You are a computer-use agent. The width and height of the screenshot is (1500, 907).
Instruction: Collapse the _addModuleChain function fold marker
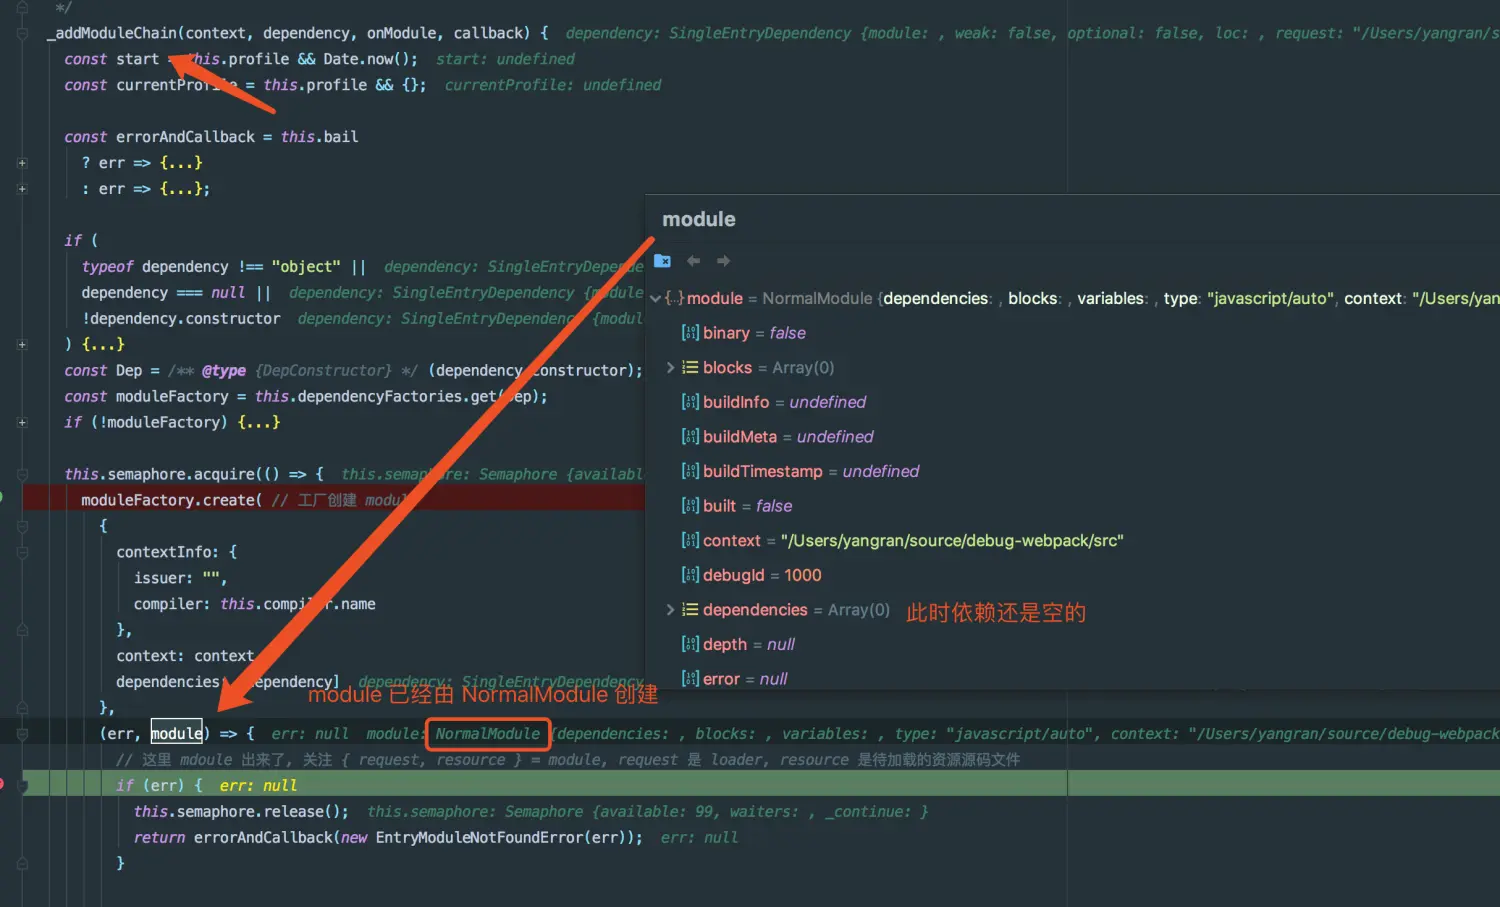22,33
